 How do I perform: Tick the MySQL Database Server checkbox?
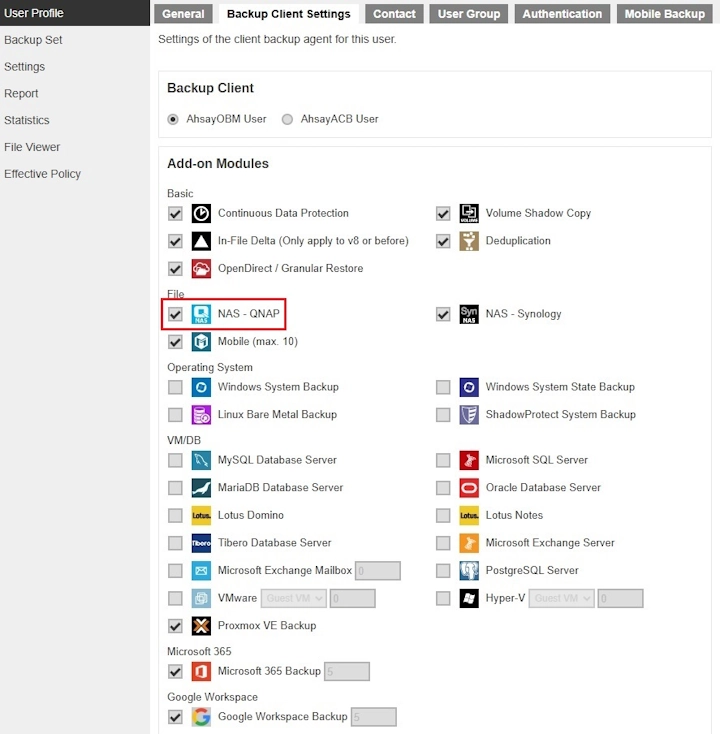pyautogui.click(x=175, y=460)
